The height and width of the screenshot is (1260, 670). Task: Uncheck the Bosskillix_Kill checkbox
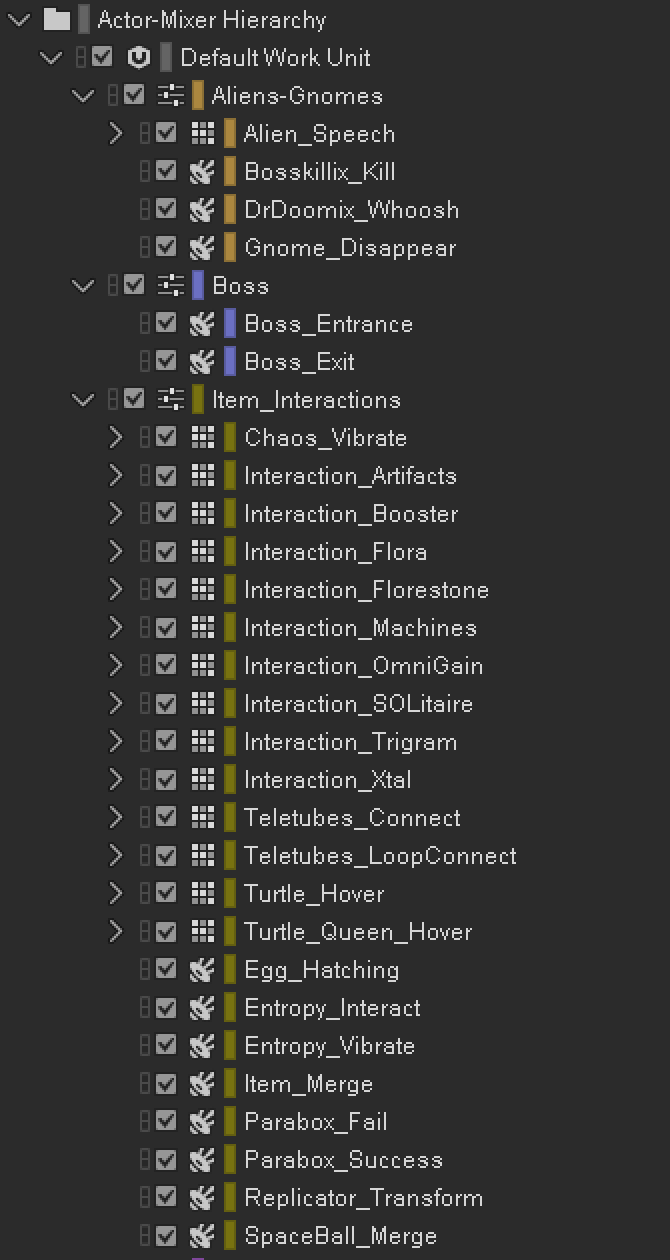(x=166, y=172)
